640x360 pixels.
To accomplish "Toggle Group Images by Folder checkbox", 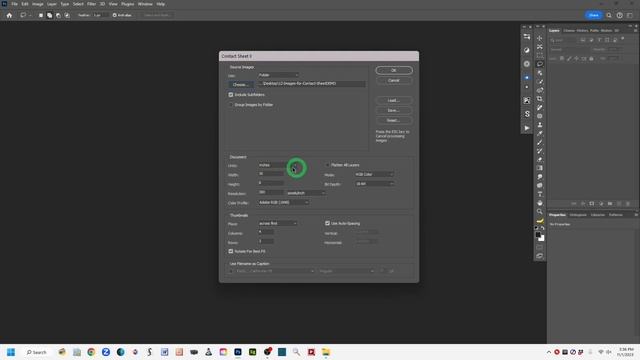I will [x=231, y=105].
